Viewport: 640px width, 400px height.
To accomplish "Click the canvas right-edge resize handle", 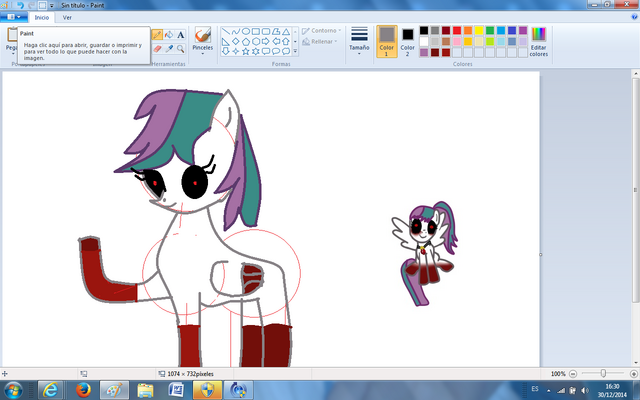I will tap(541, 254).
